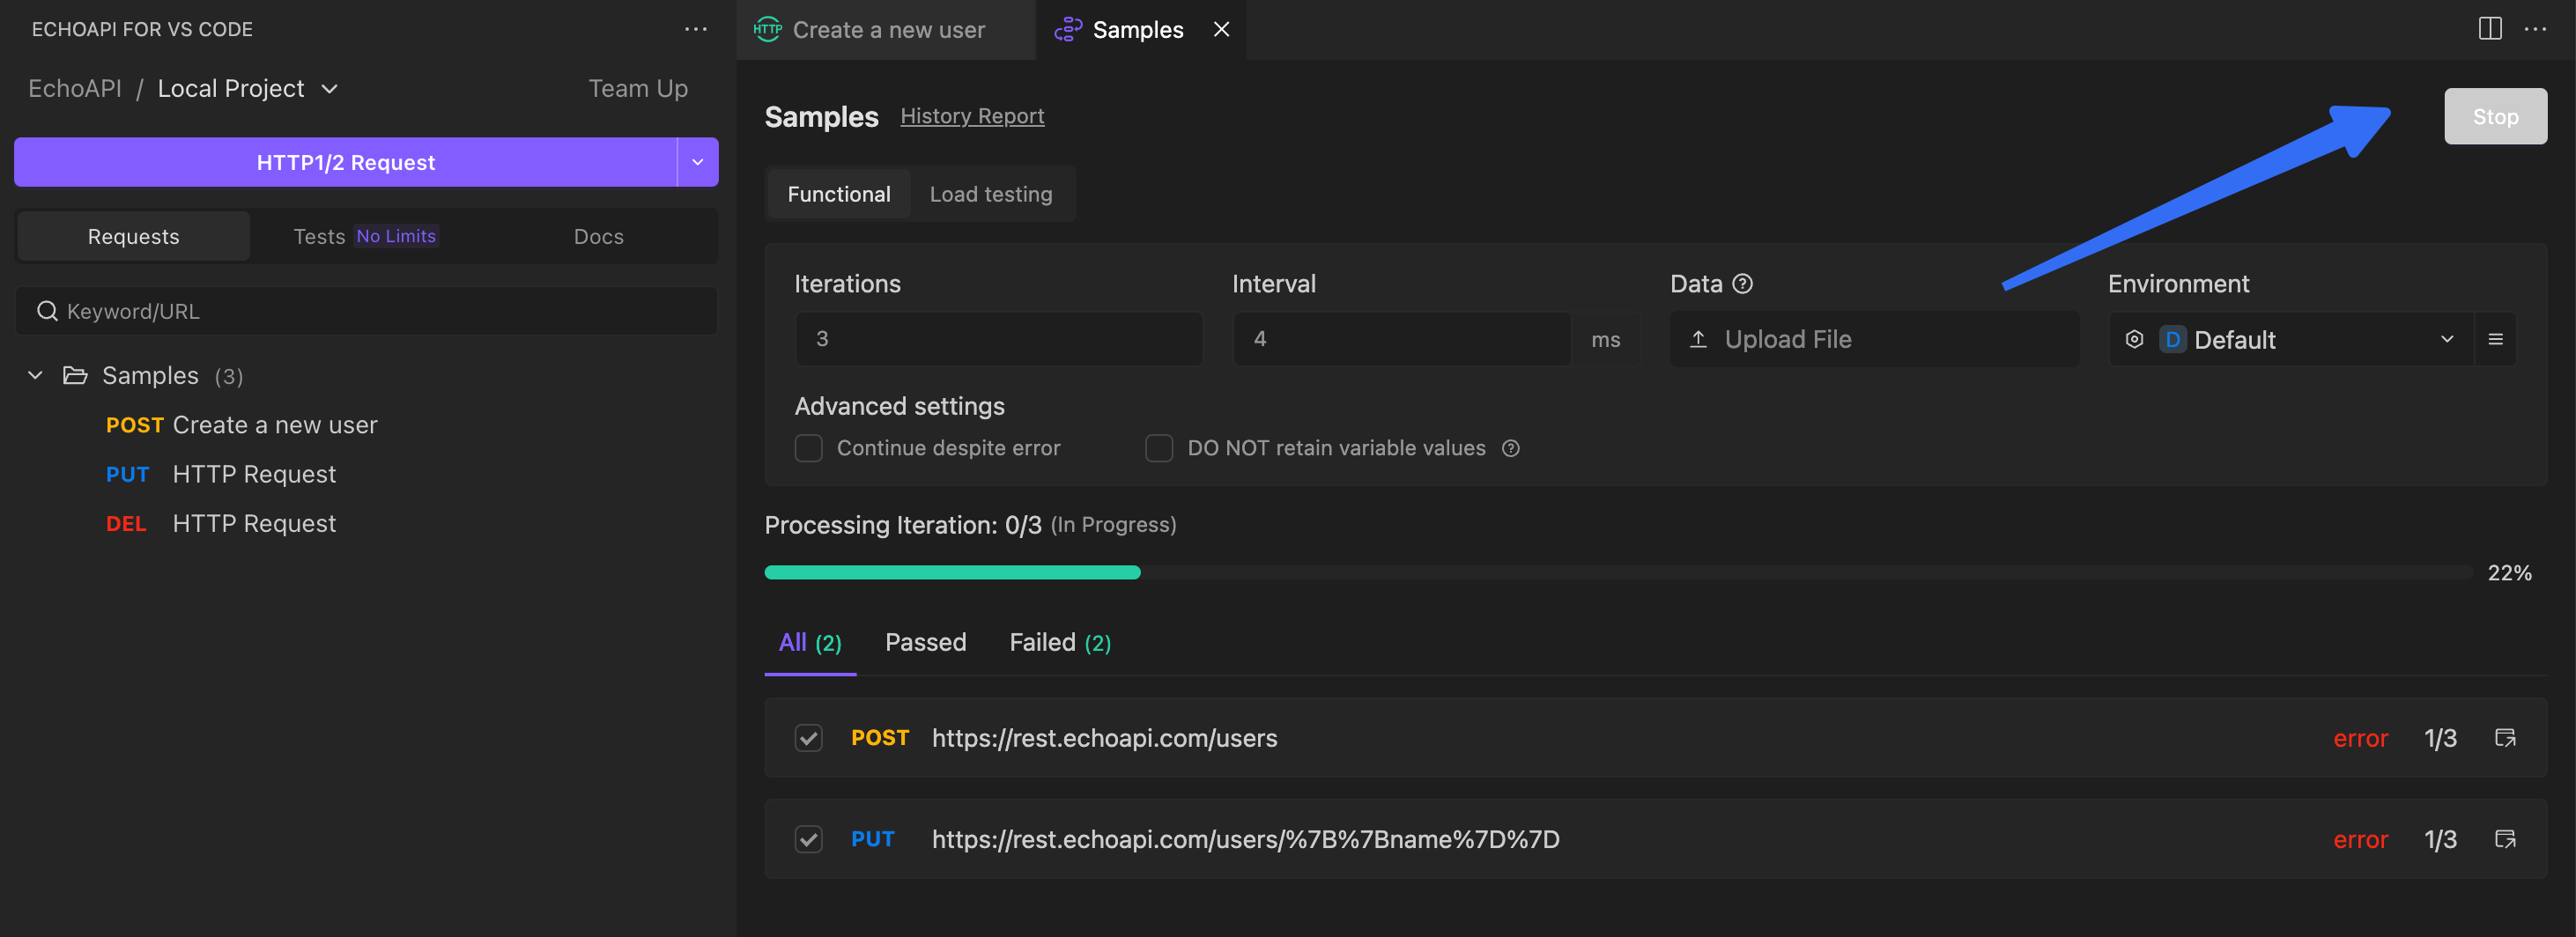Click the 22% progress value
The image size is (2576, 937).
2509,572
